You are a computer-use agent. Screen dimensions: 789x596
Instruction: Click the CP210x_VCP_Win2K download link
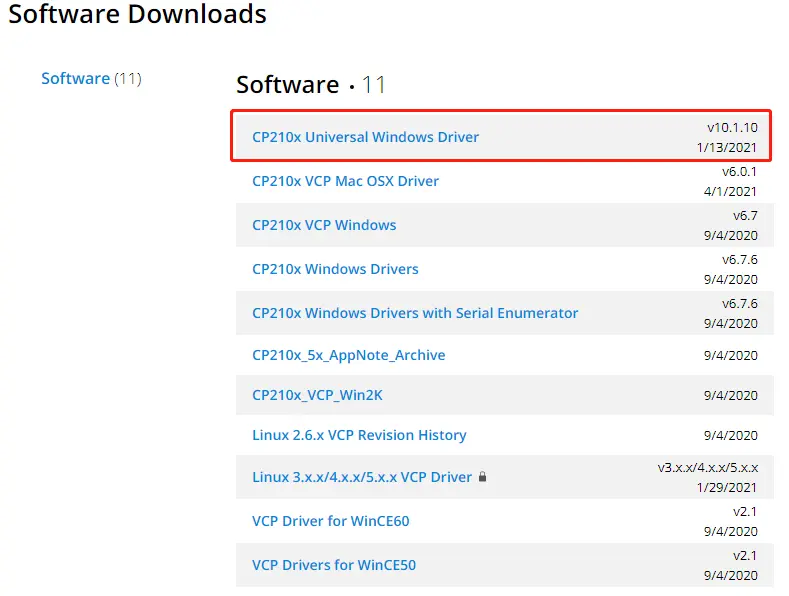[x=317, y=395]
